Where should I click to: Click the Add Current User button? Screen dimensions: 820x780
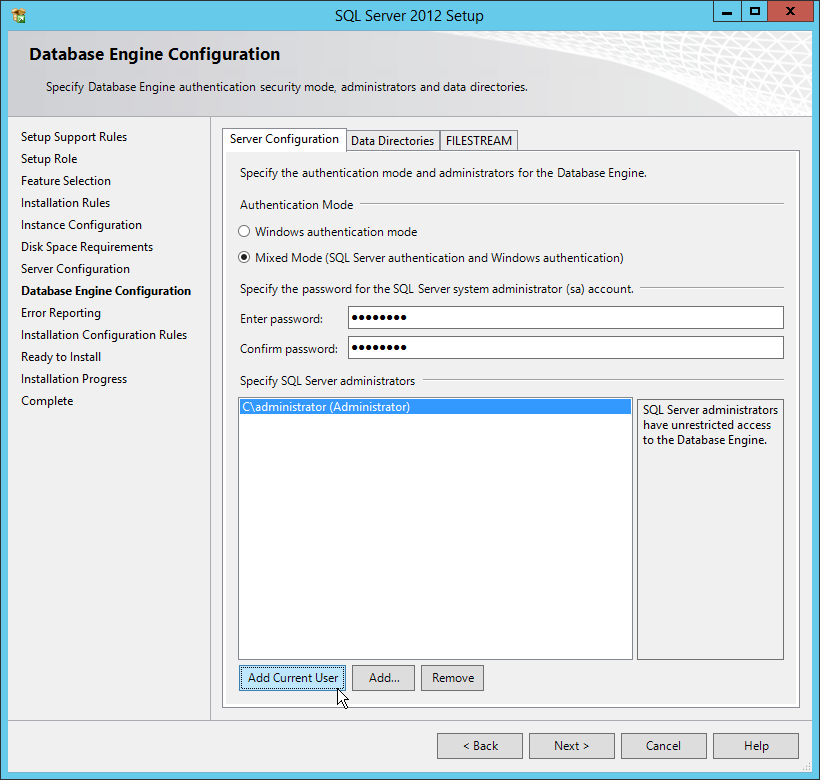pyautogui.click(x=292, y=677)
